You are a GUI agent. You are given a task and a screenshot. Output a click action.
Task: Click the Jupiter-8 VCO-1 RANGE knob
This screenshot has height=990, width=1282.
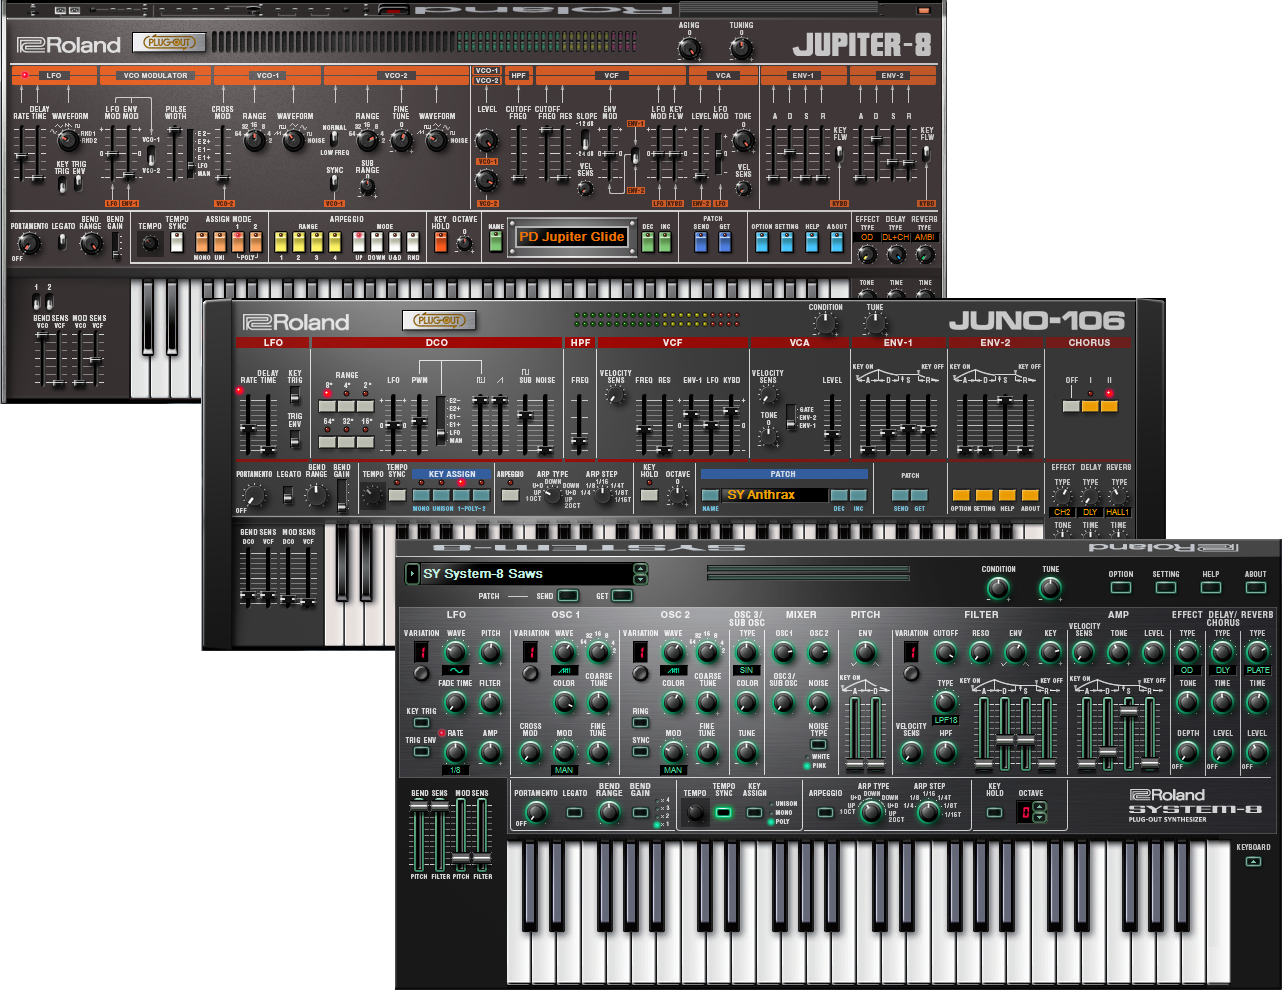point(255,139)
